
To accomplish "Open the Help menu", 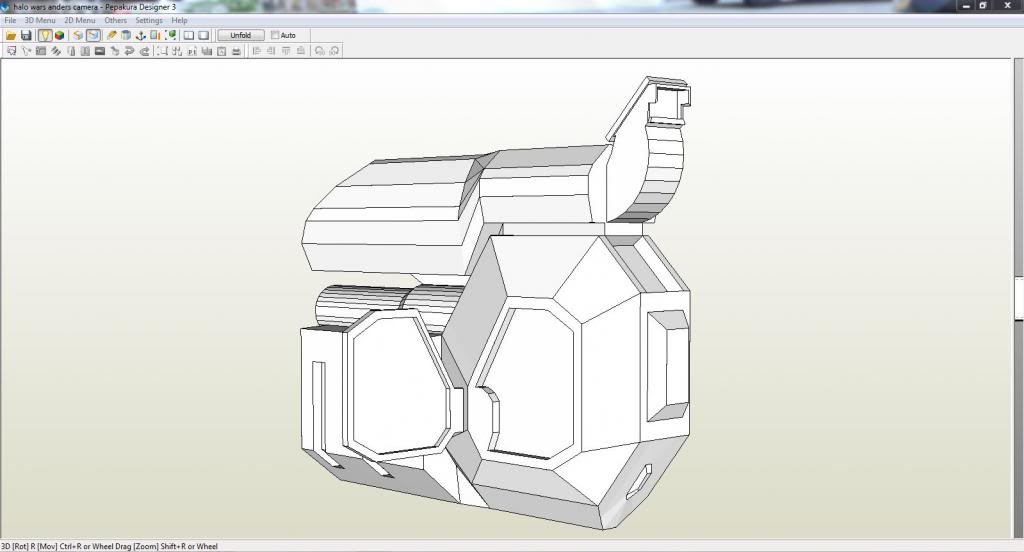I will click(x=179, y=20).
